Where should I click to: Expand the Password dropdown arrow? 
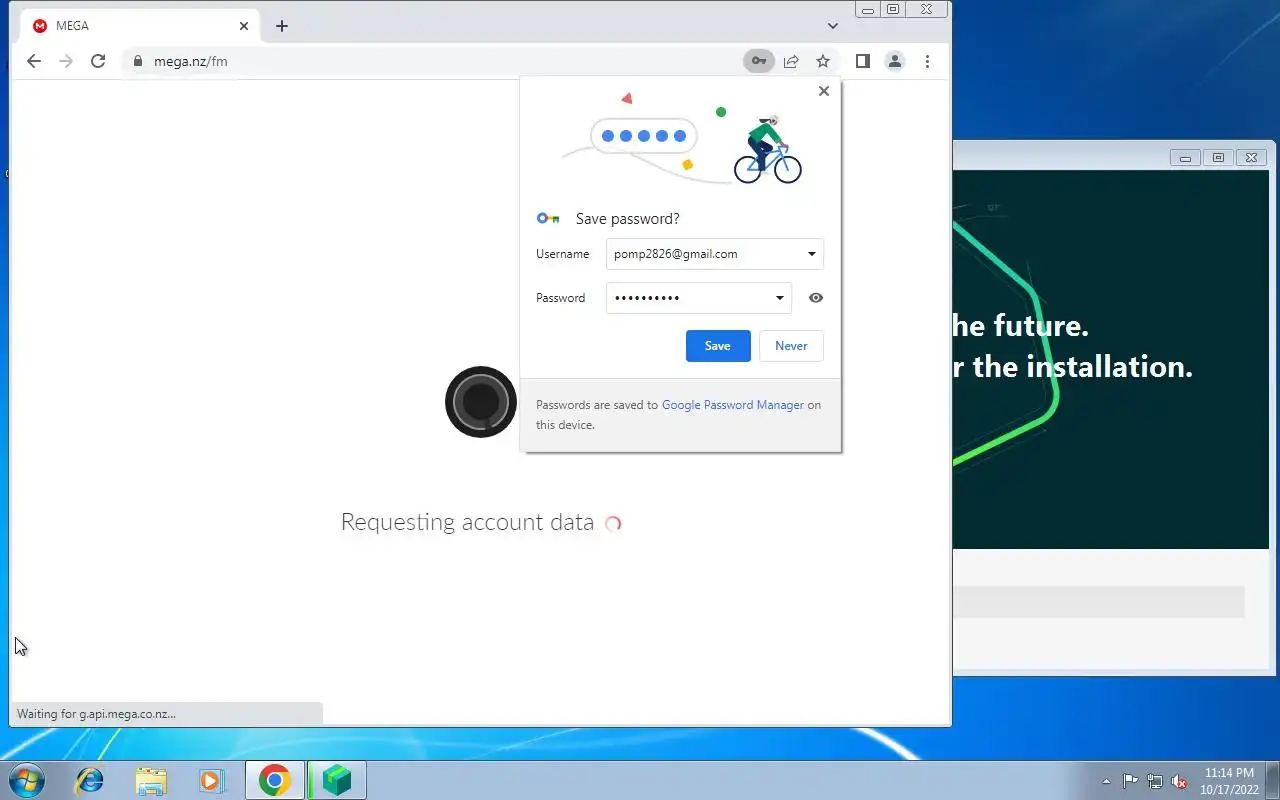(780, 298)
